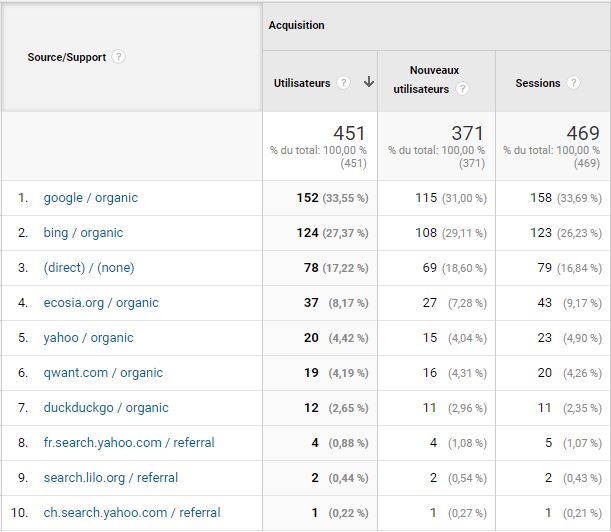
Task: Select total new users value 371
Action: pyautogui.click(x=468, y=133)
